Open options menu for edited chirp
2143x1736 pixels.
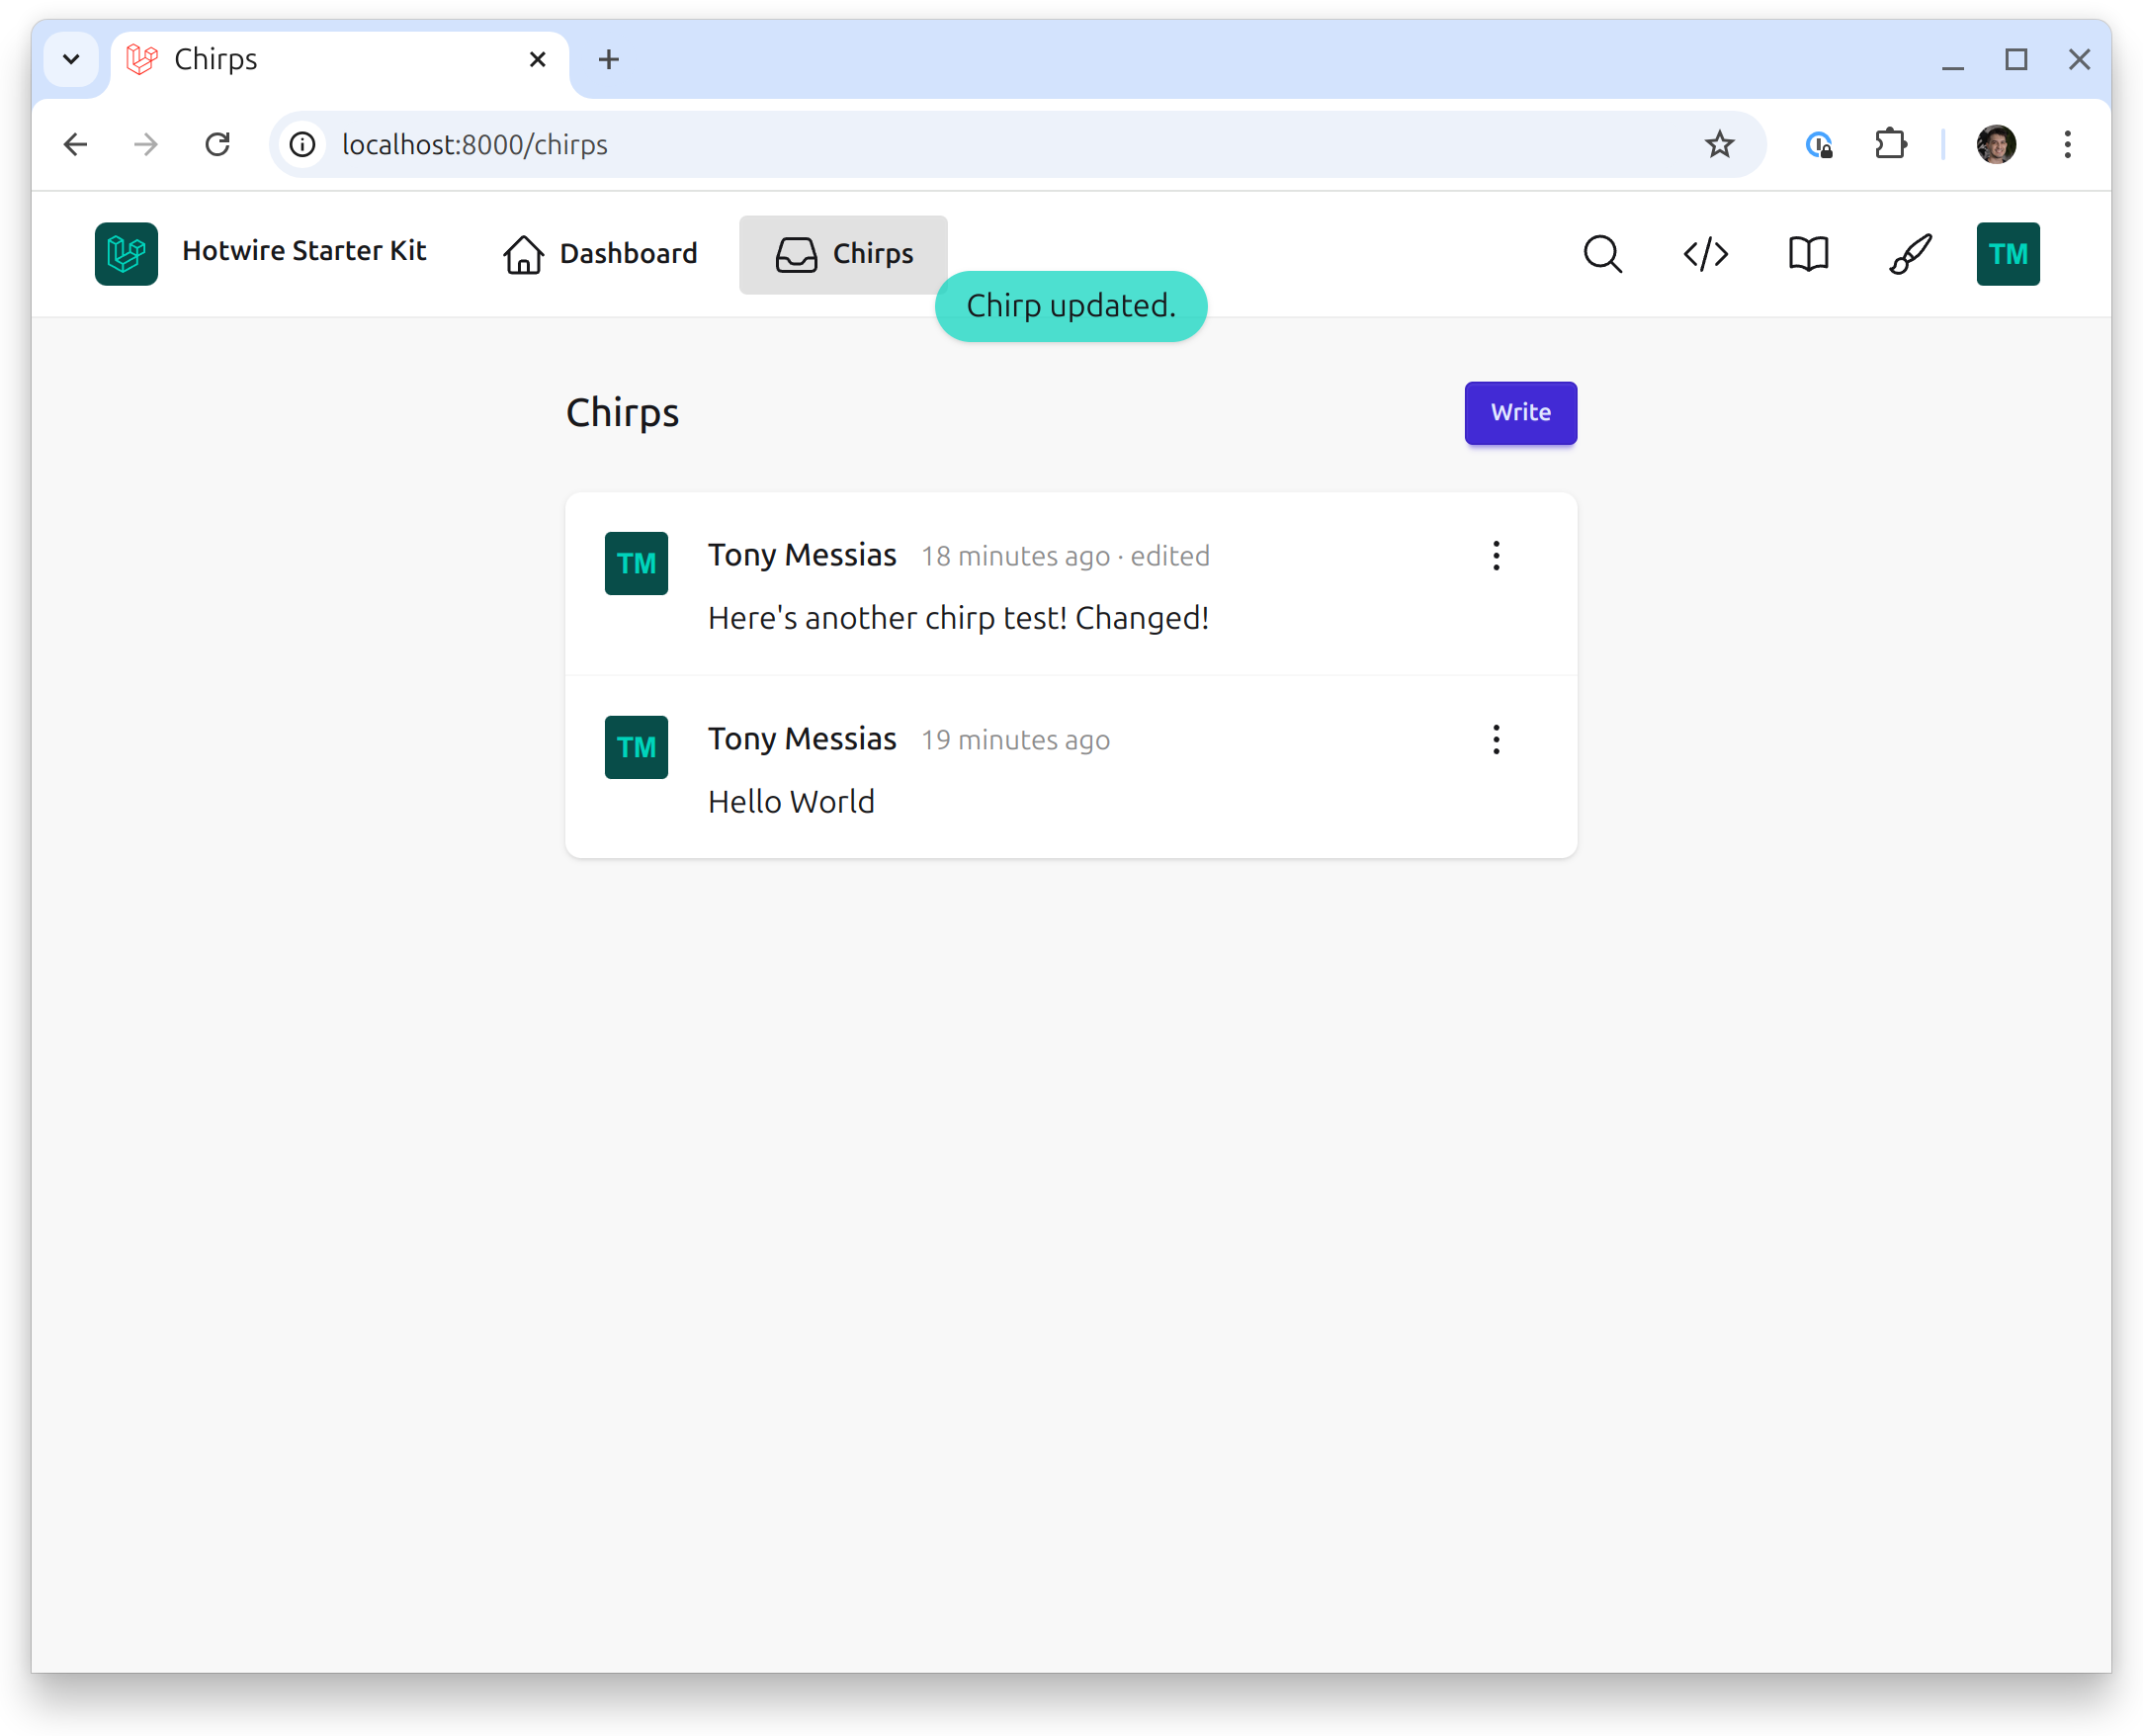(1496, 556)
